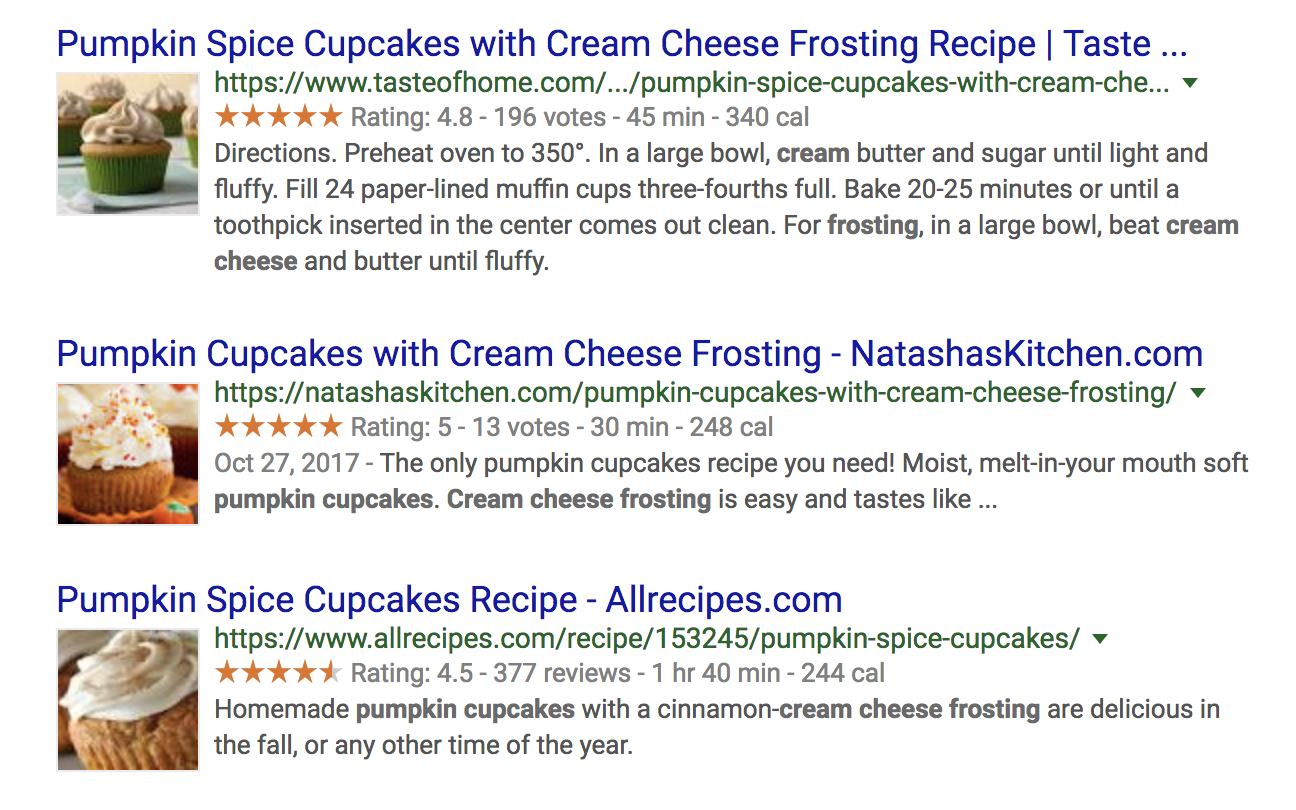Click the "Oct 27, 2017" date text
The height and width of the screenshot is (810, 1296).
[x=286, y=464]
